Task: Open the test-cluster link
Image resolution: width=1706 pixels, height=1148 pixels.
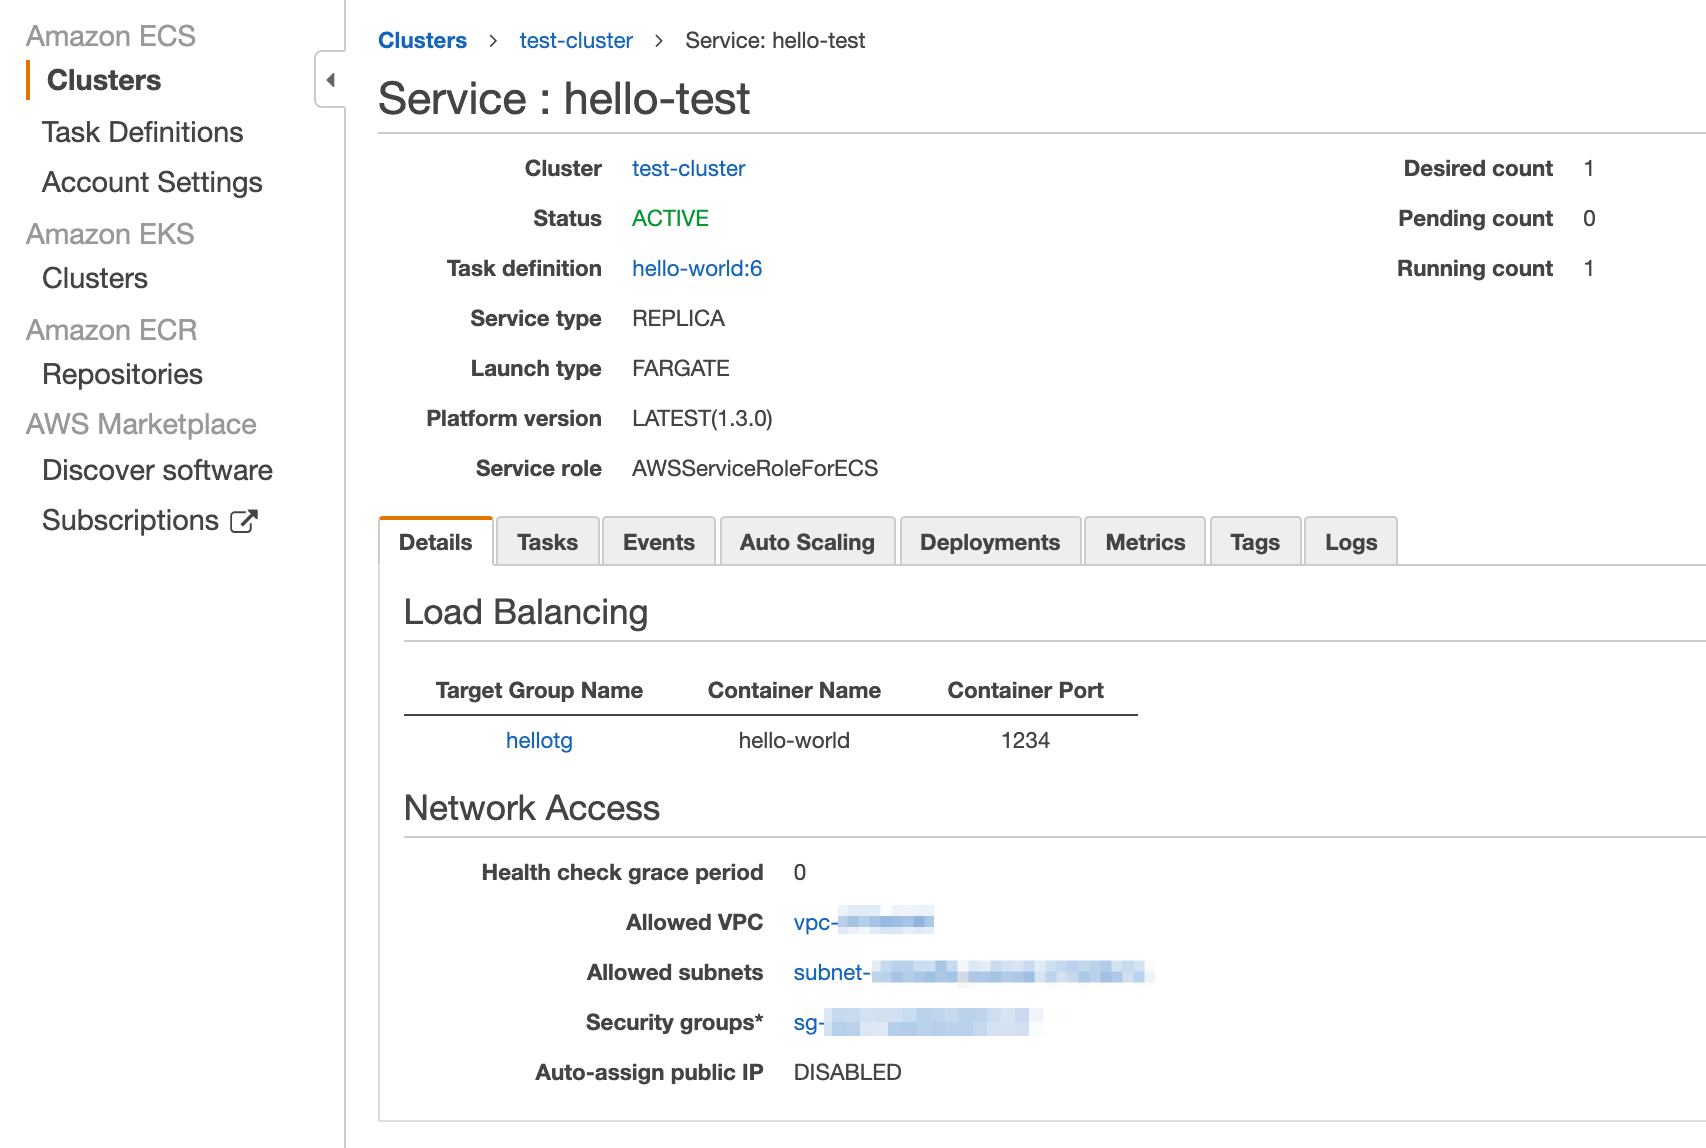Action: pos(576,40)
